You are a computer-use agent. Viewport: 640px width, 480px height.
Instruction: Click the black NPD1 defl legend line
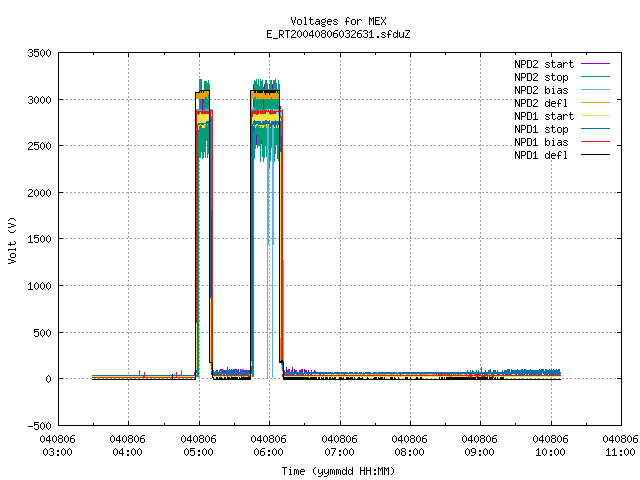pos(596,155)
